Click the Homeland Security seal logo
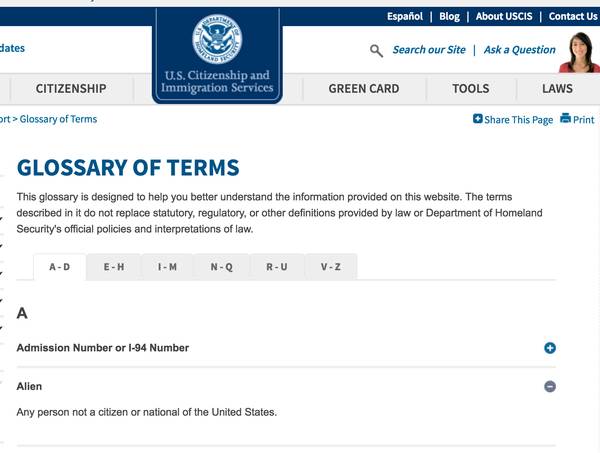Viewport: 600px width, 453px height. [x=217, y=39]
